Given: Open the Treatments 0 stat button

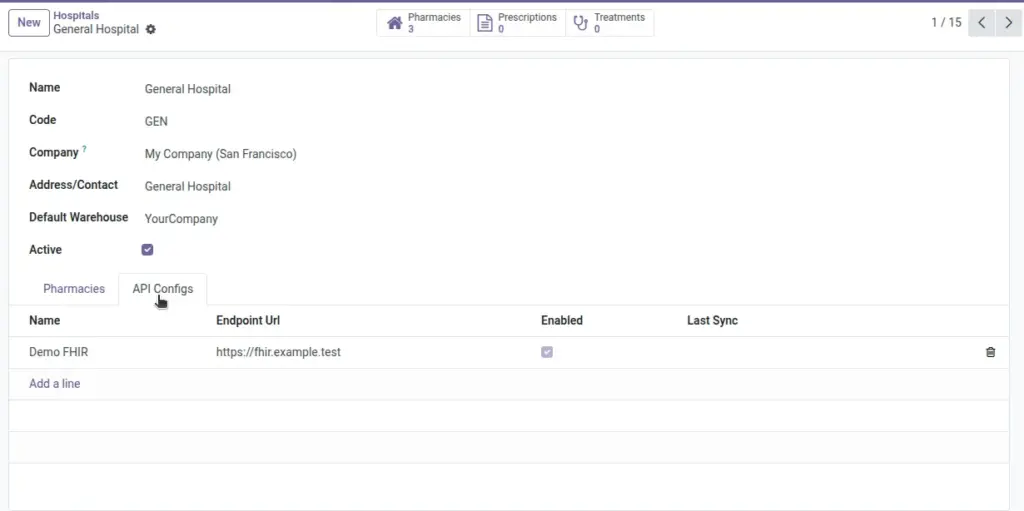Looking at the screenshot, I should coord(609,23).
